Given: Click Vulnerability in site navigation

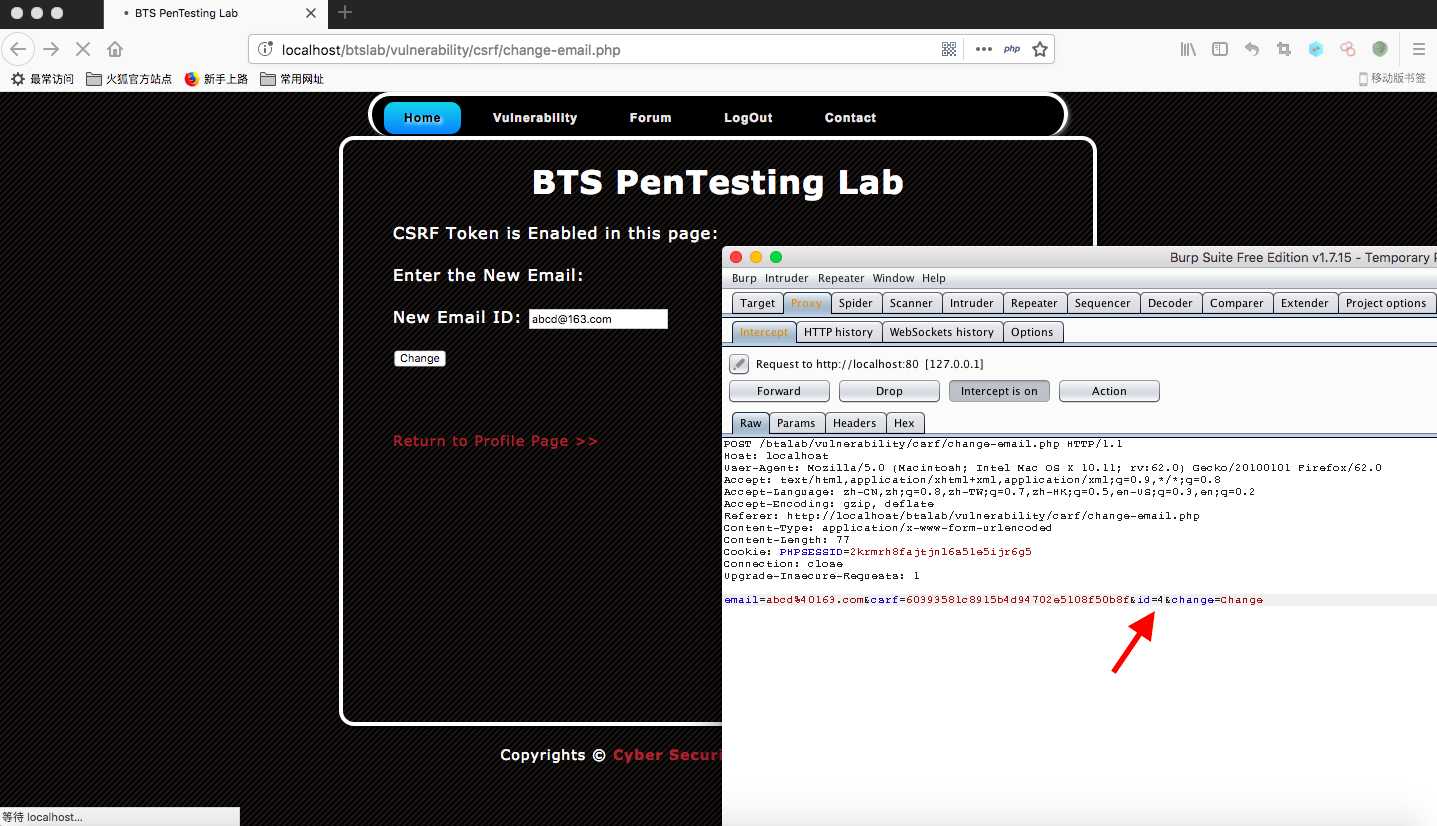Looking at the screenshot, I should 535,118.
